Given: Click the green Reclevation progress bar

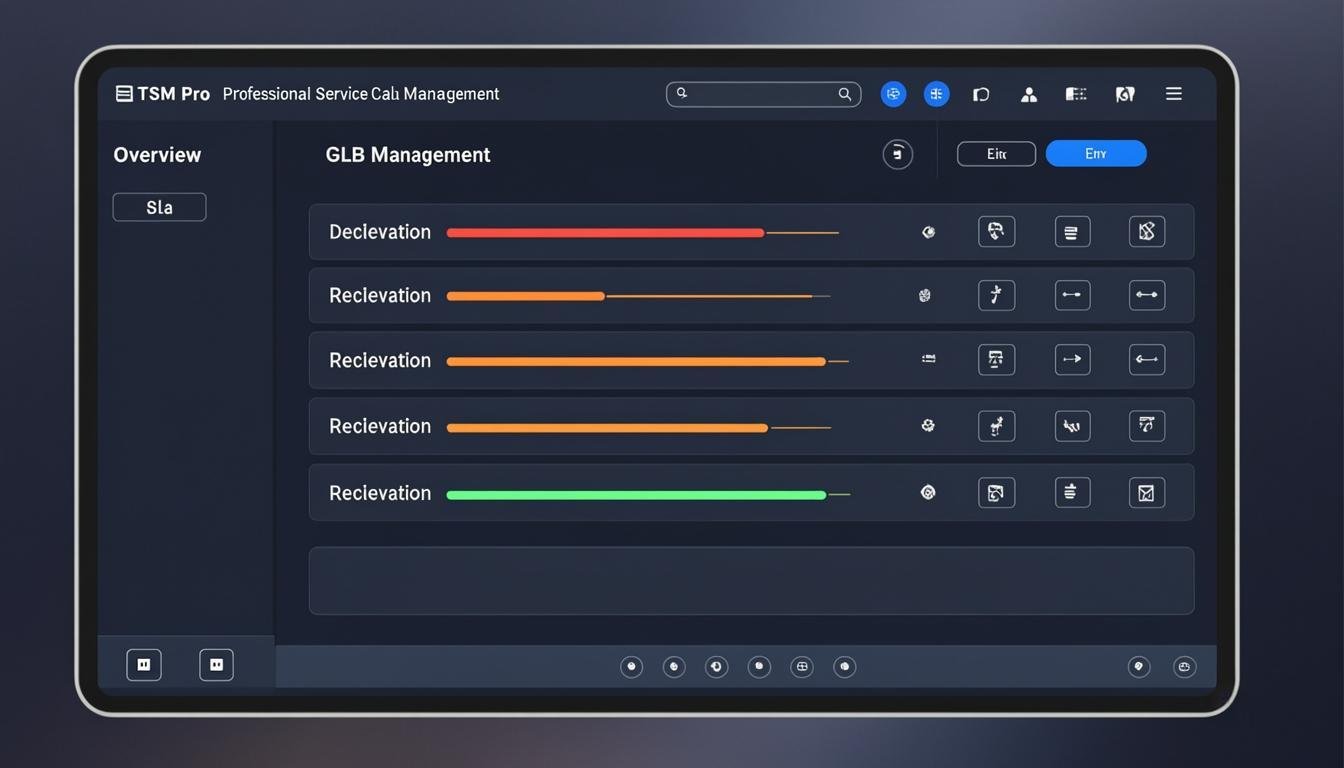Looking at the screenshot, I should pos(636,495).
